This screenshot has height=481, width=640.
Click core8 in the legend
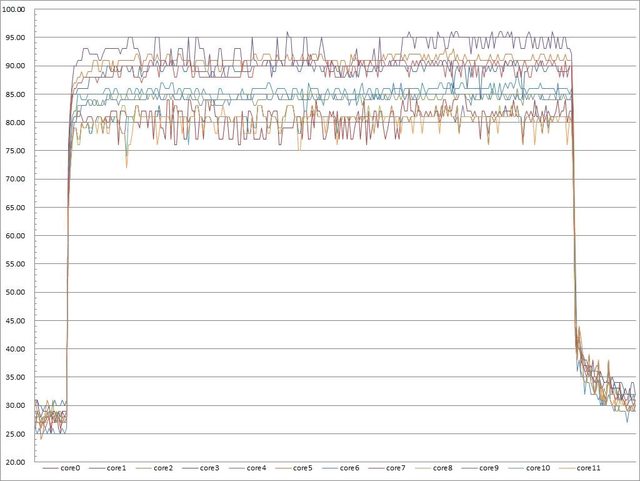[443, 467]
